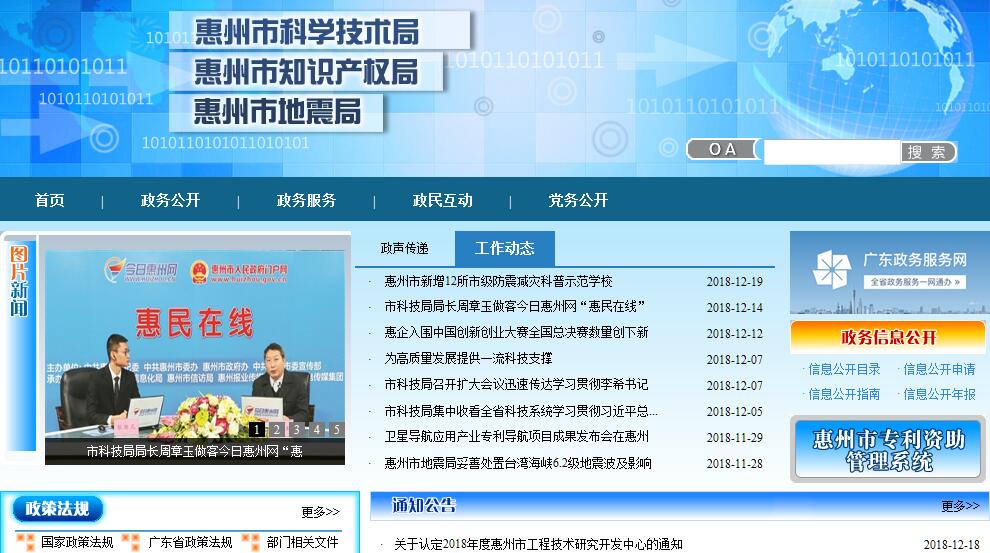Viewport: 990px width, 553px height.
Task: Switch to the 政声传递 tab
Action: tap(405, 249)
